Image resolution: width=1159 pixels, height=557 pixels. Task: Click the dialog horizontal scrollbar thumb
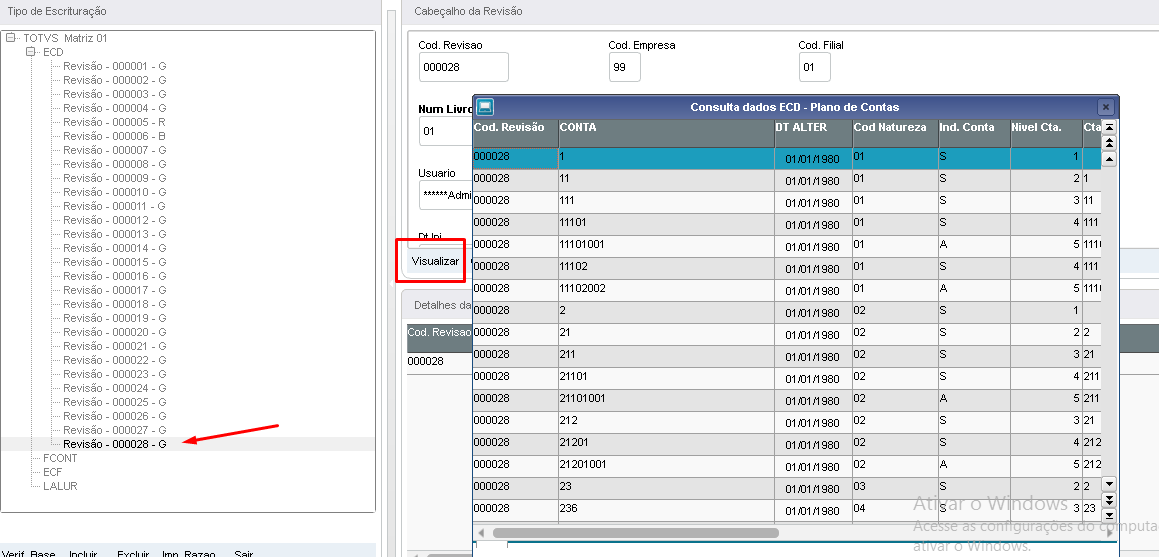tap(636, 533)
